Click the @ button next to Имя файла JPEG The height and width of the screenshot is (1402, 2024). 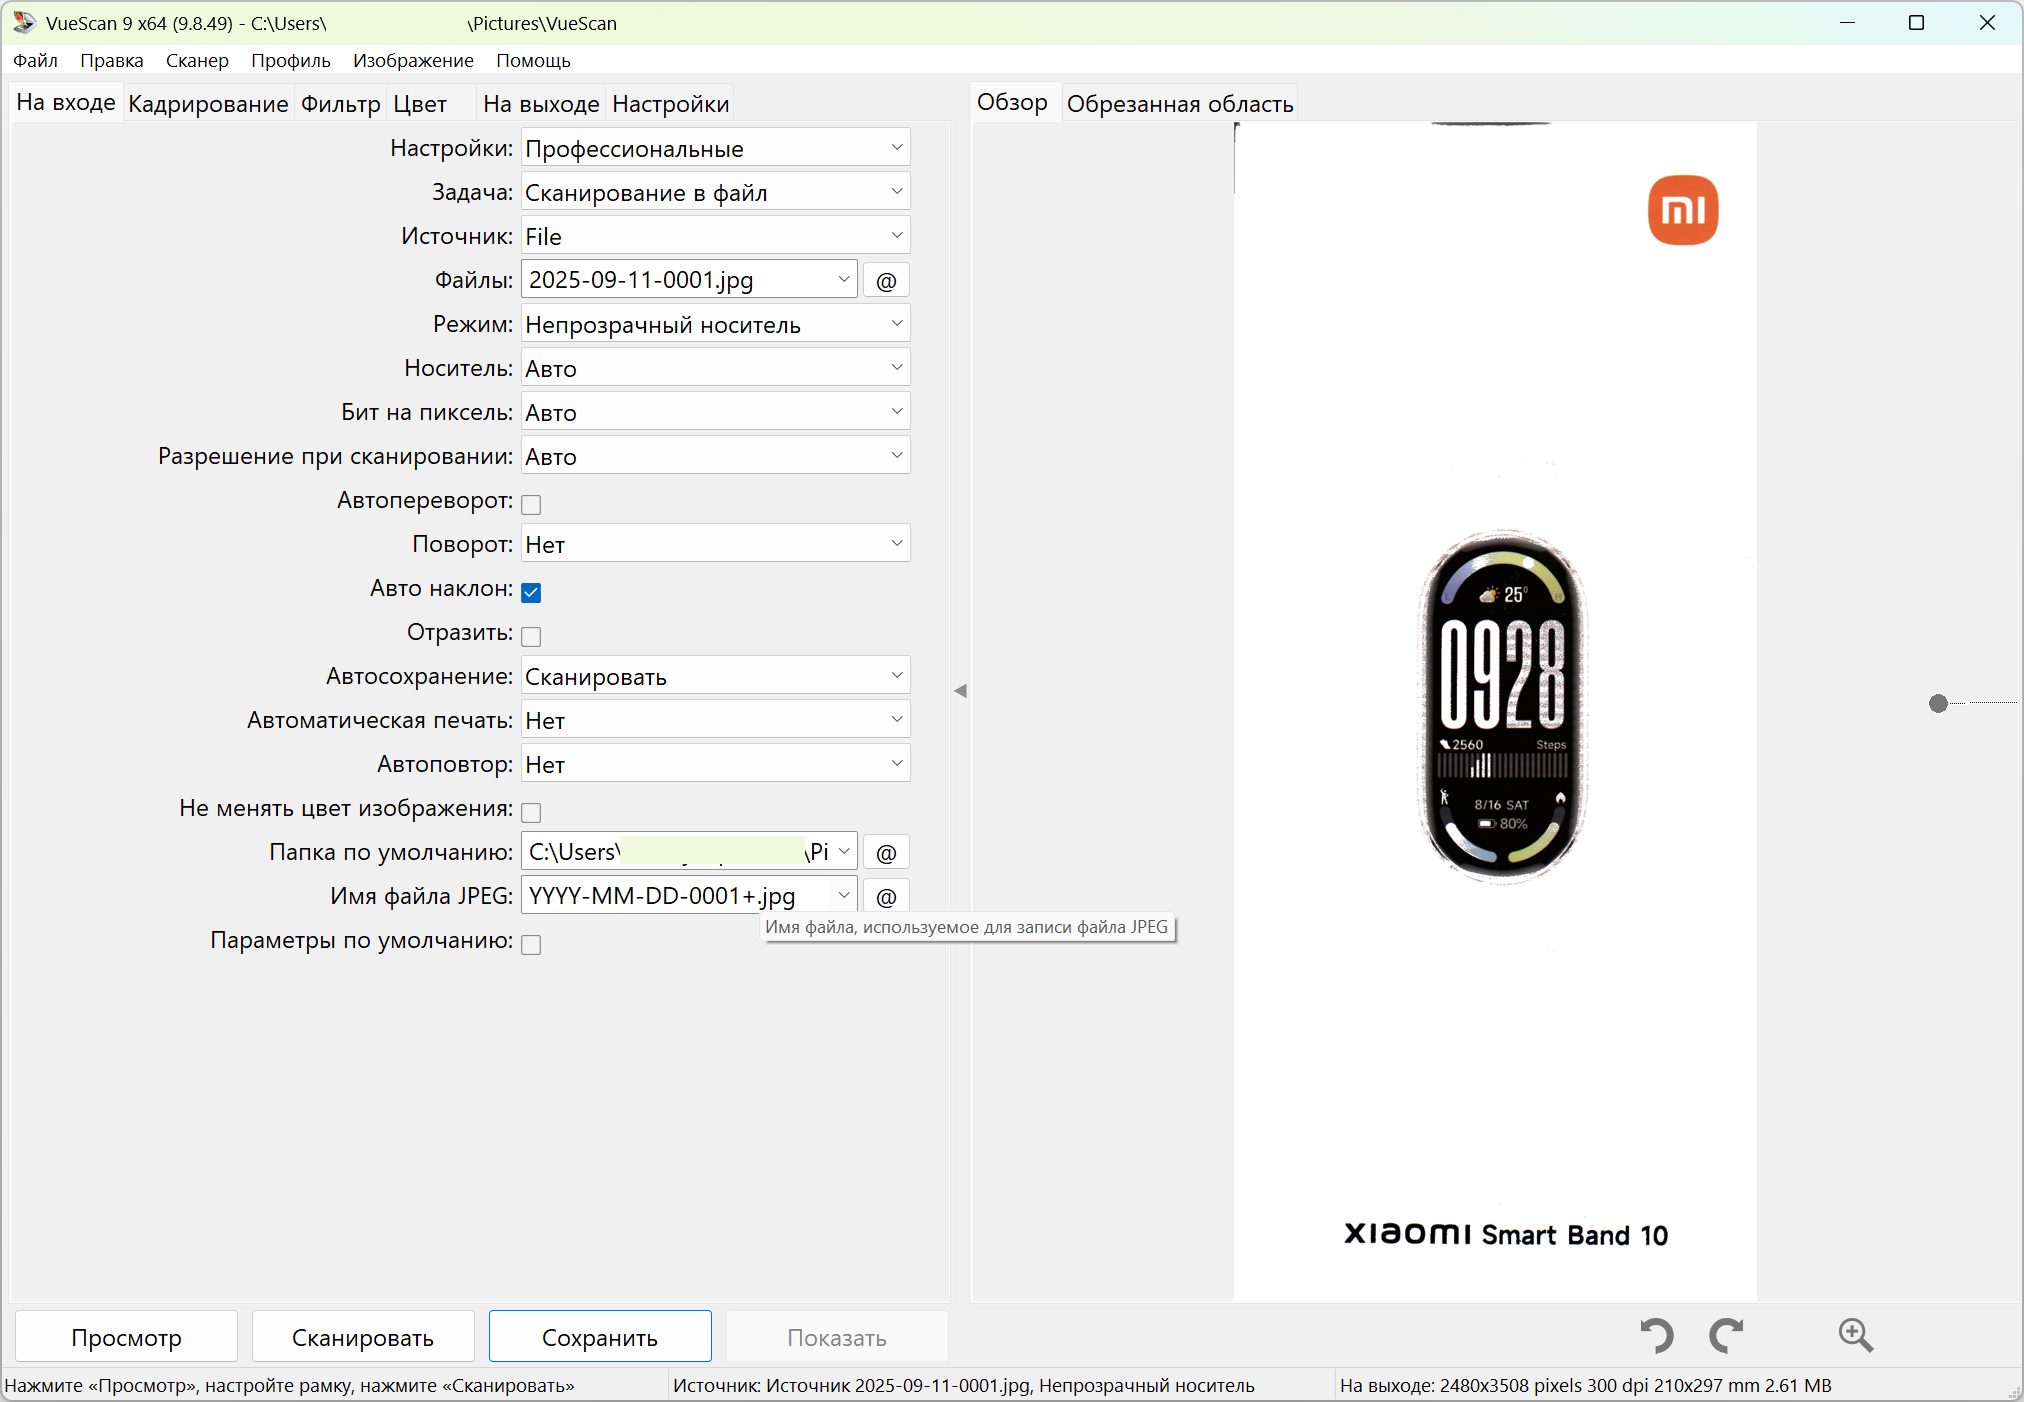(x=886, y=897)
